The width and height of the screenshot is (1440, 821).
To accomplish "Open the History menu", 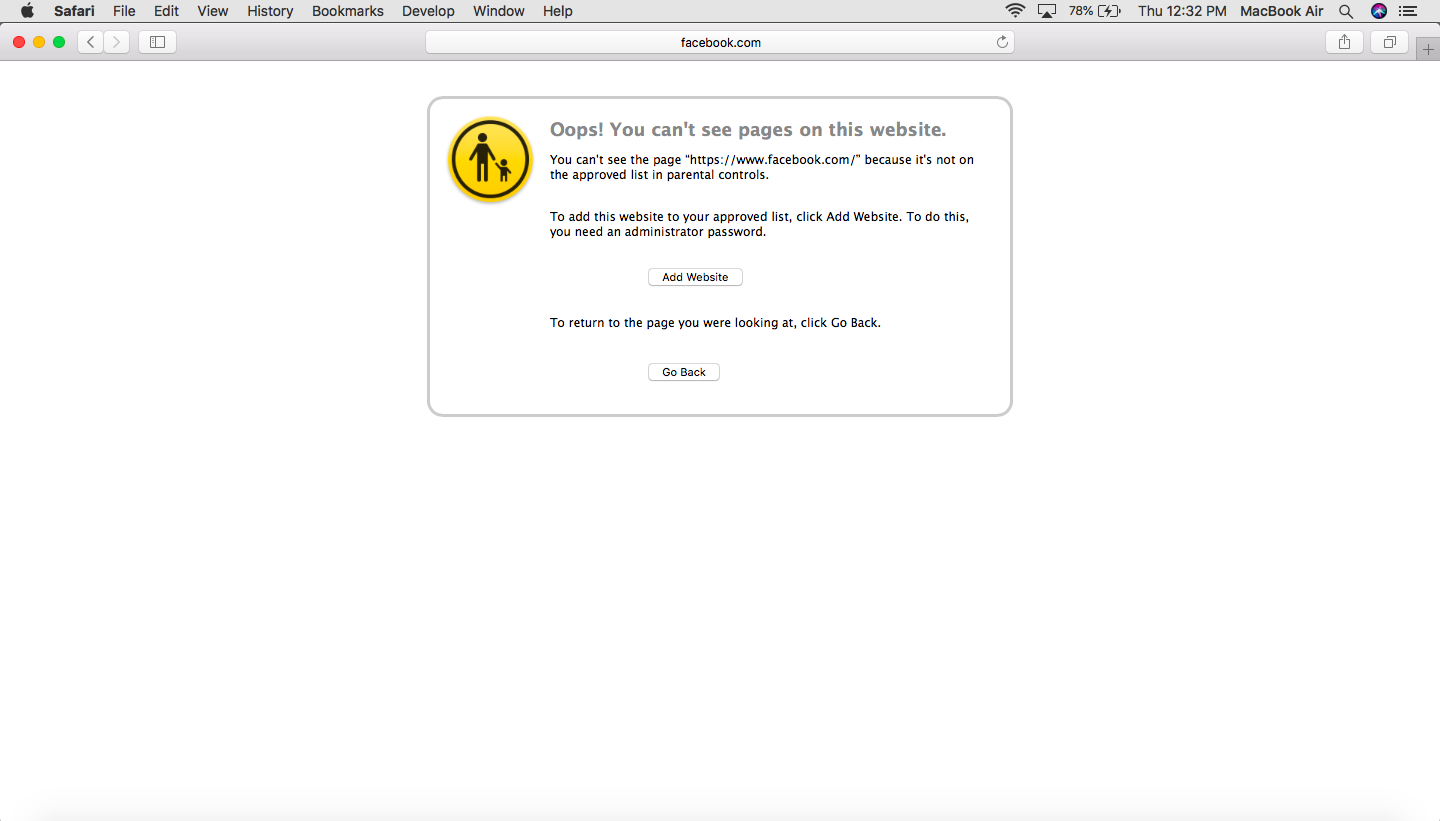I will [270, 11].
